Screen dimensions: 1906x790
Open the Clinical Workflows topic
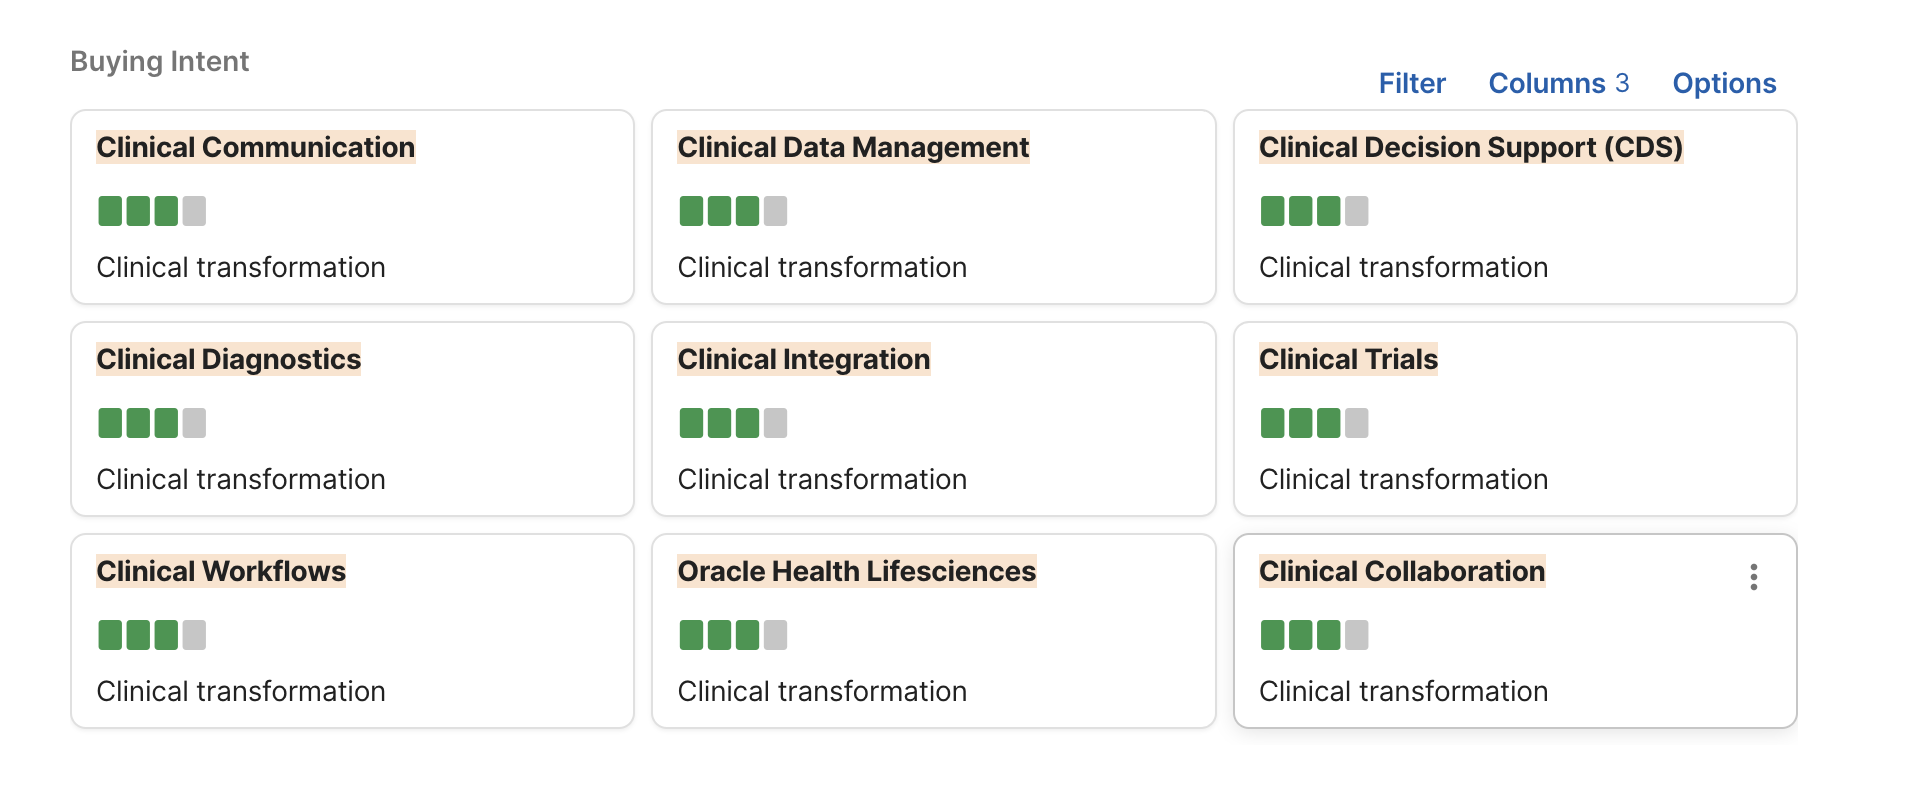(221, 571)
